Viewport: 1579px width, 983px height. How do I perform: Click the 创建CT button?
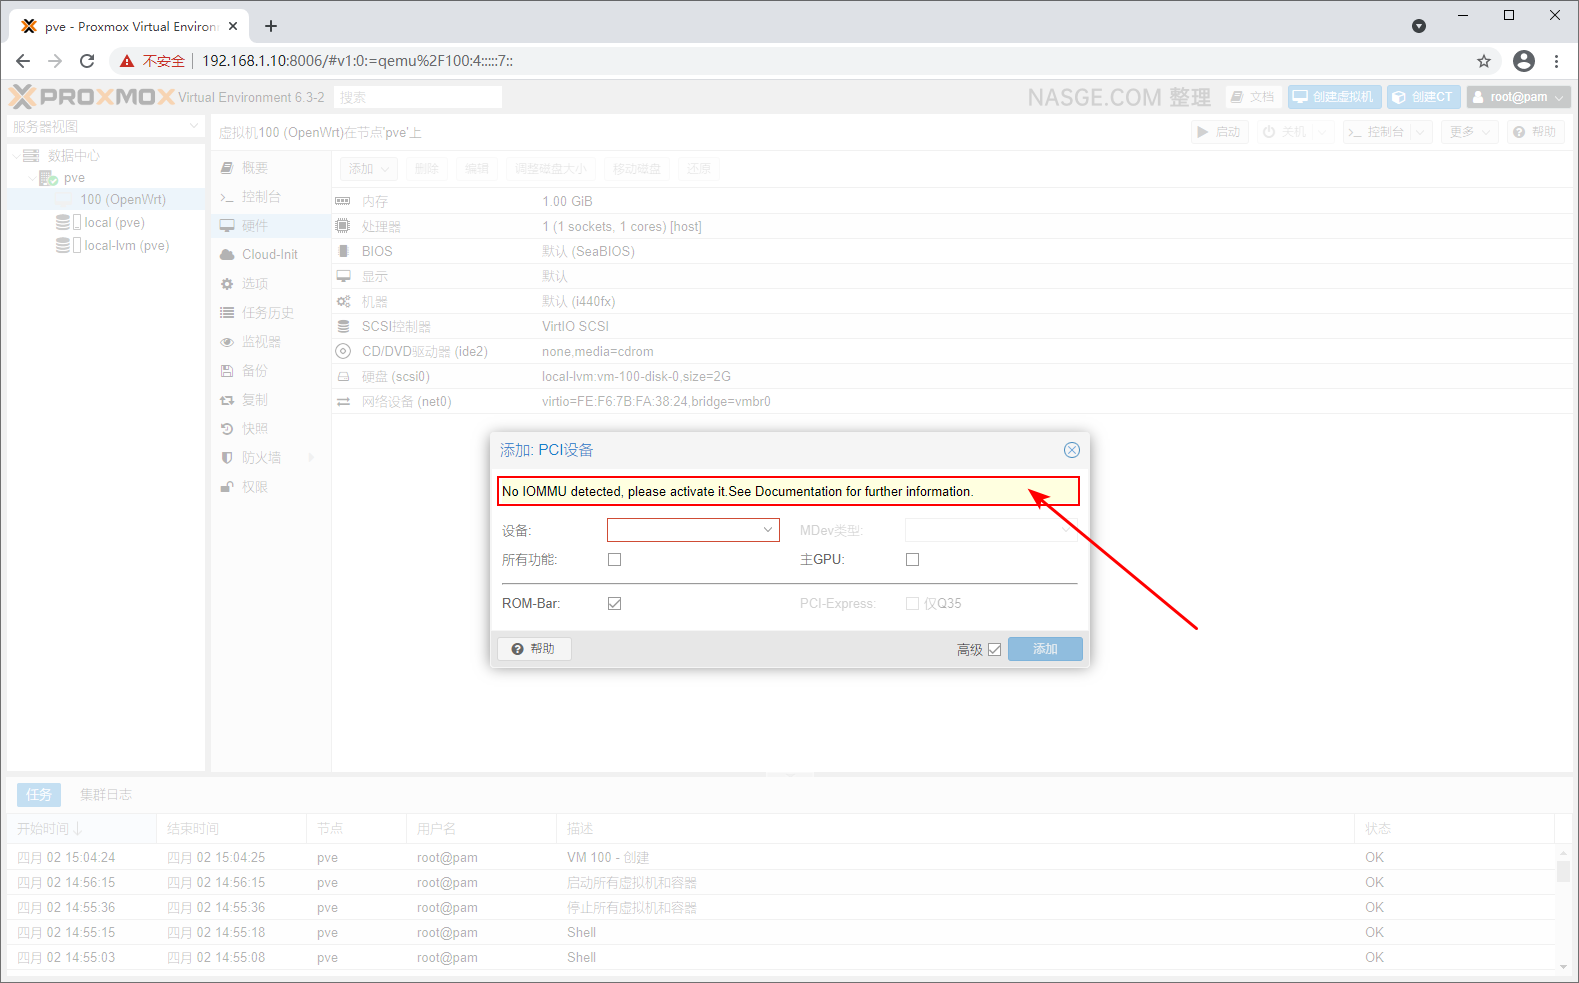(1423, 97)
